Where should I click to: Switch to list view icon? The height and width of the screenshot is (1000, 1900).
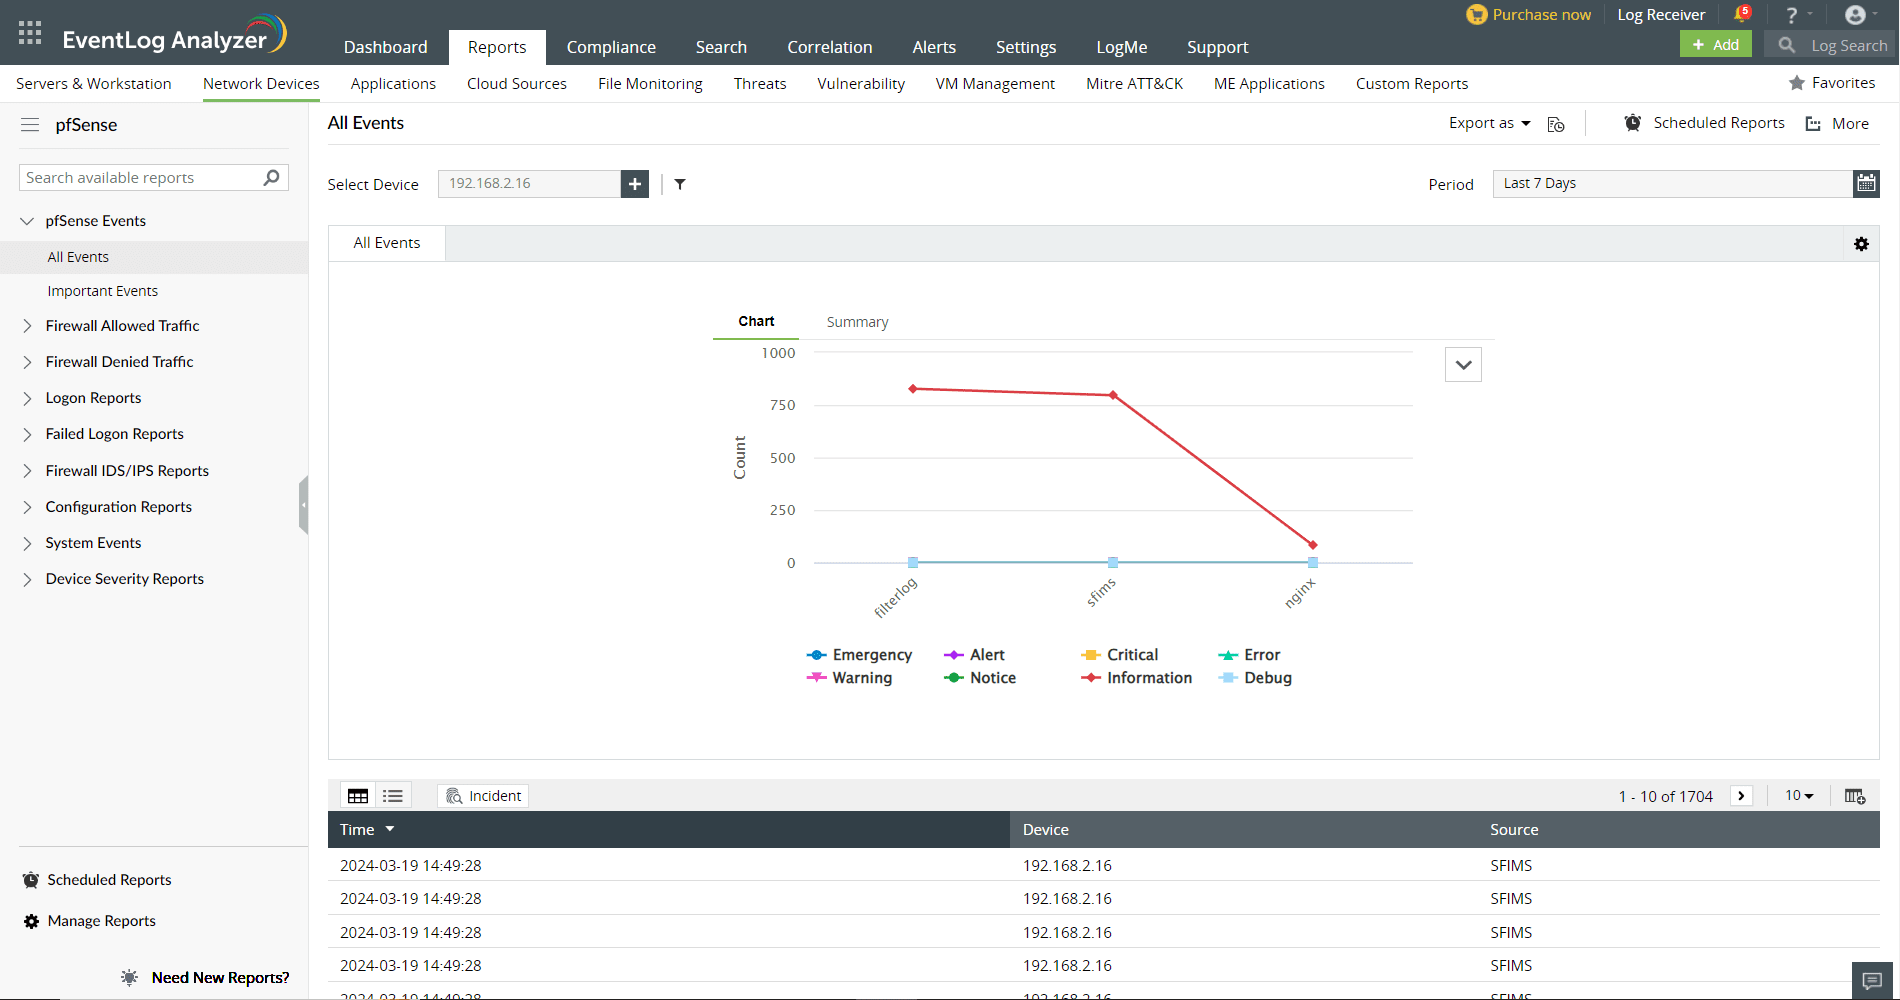[x=392, y=794]
